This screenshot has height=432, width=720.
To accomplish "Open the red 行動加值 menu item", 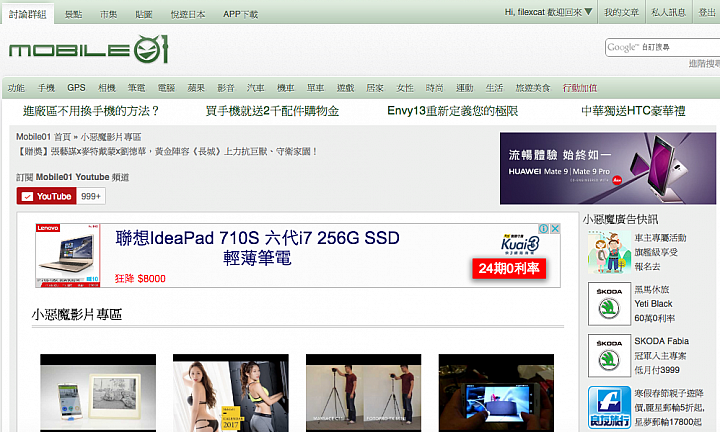I will 580,88.
